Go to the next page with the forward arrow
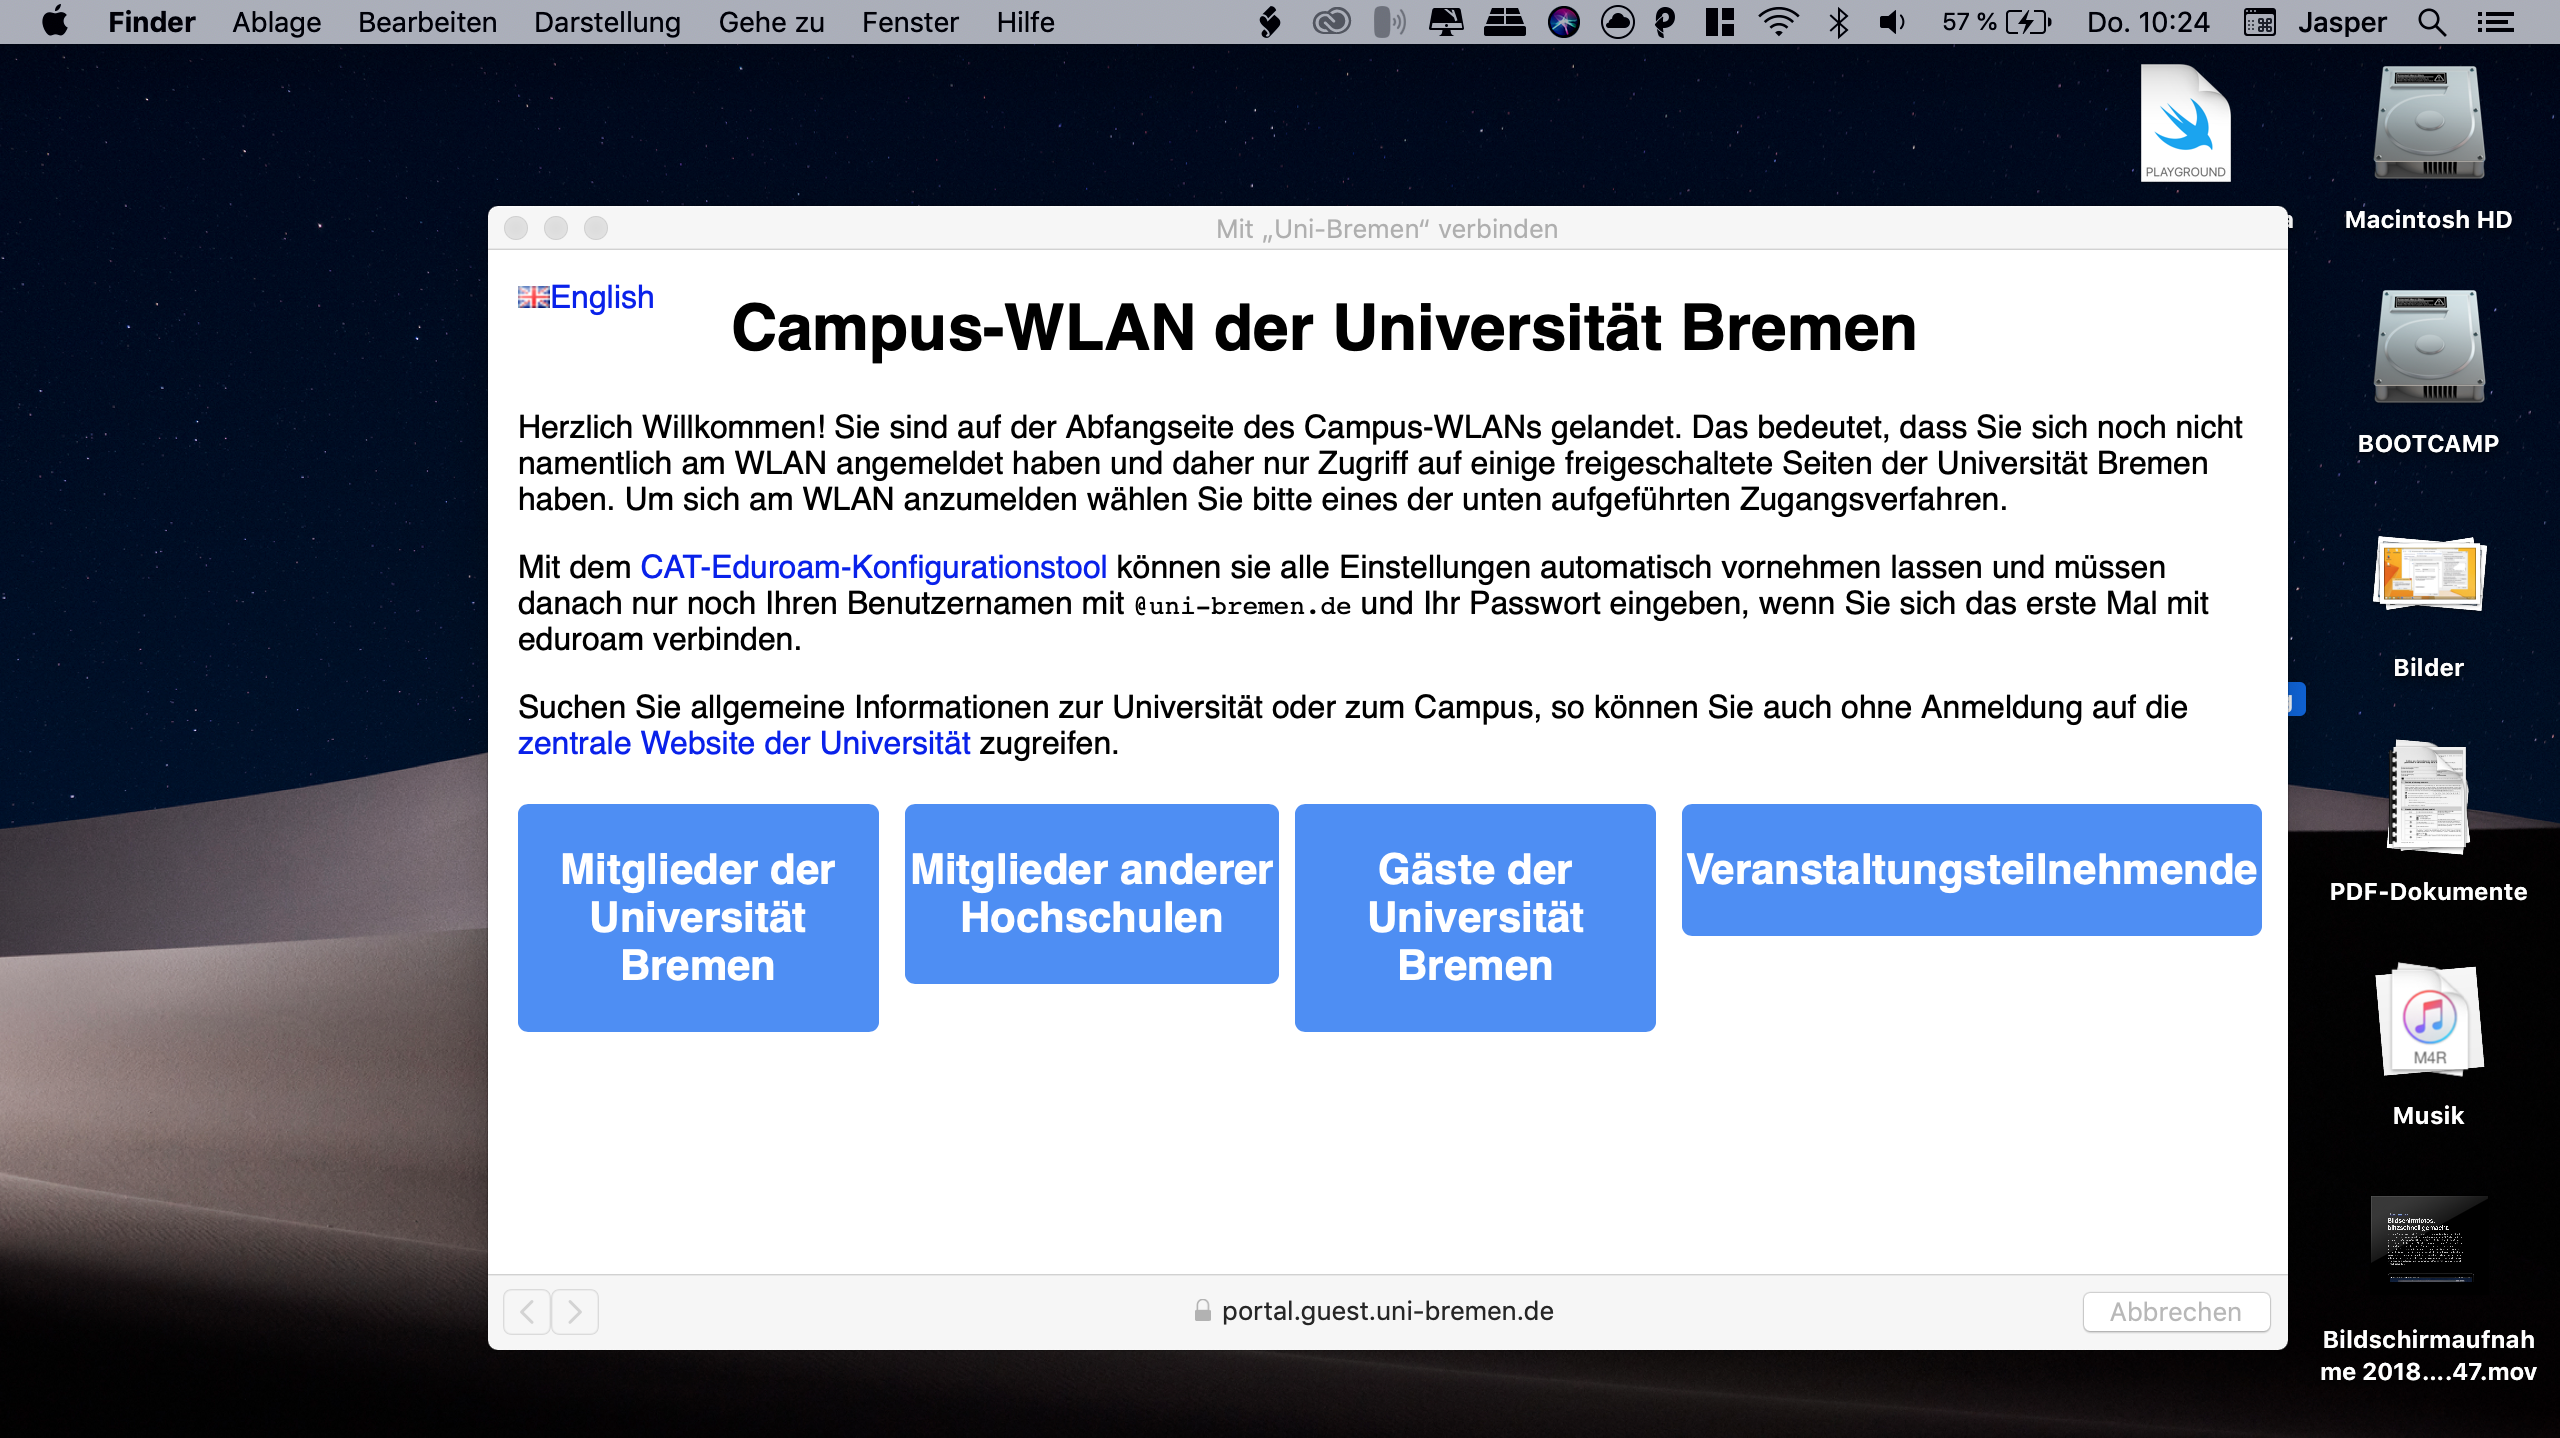2560x1438 pixels. tap(575, 1311)
